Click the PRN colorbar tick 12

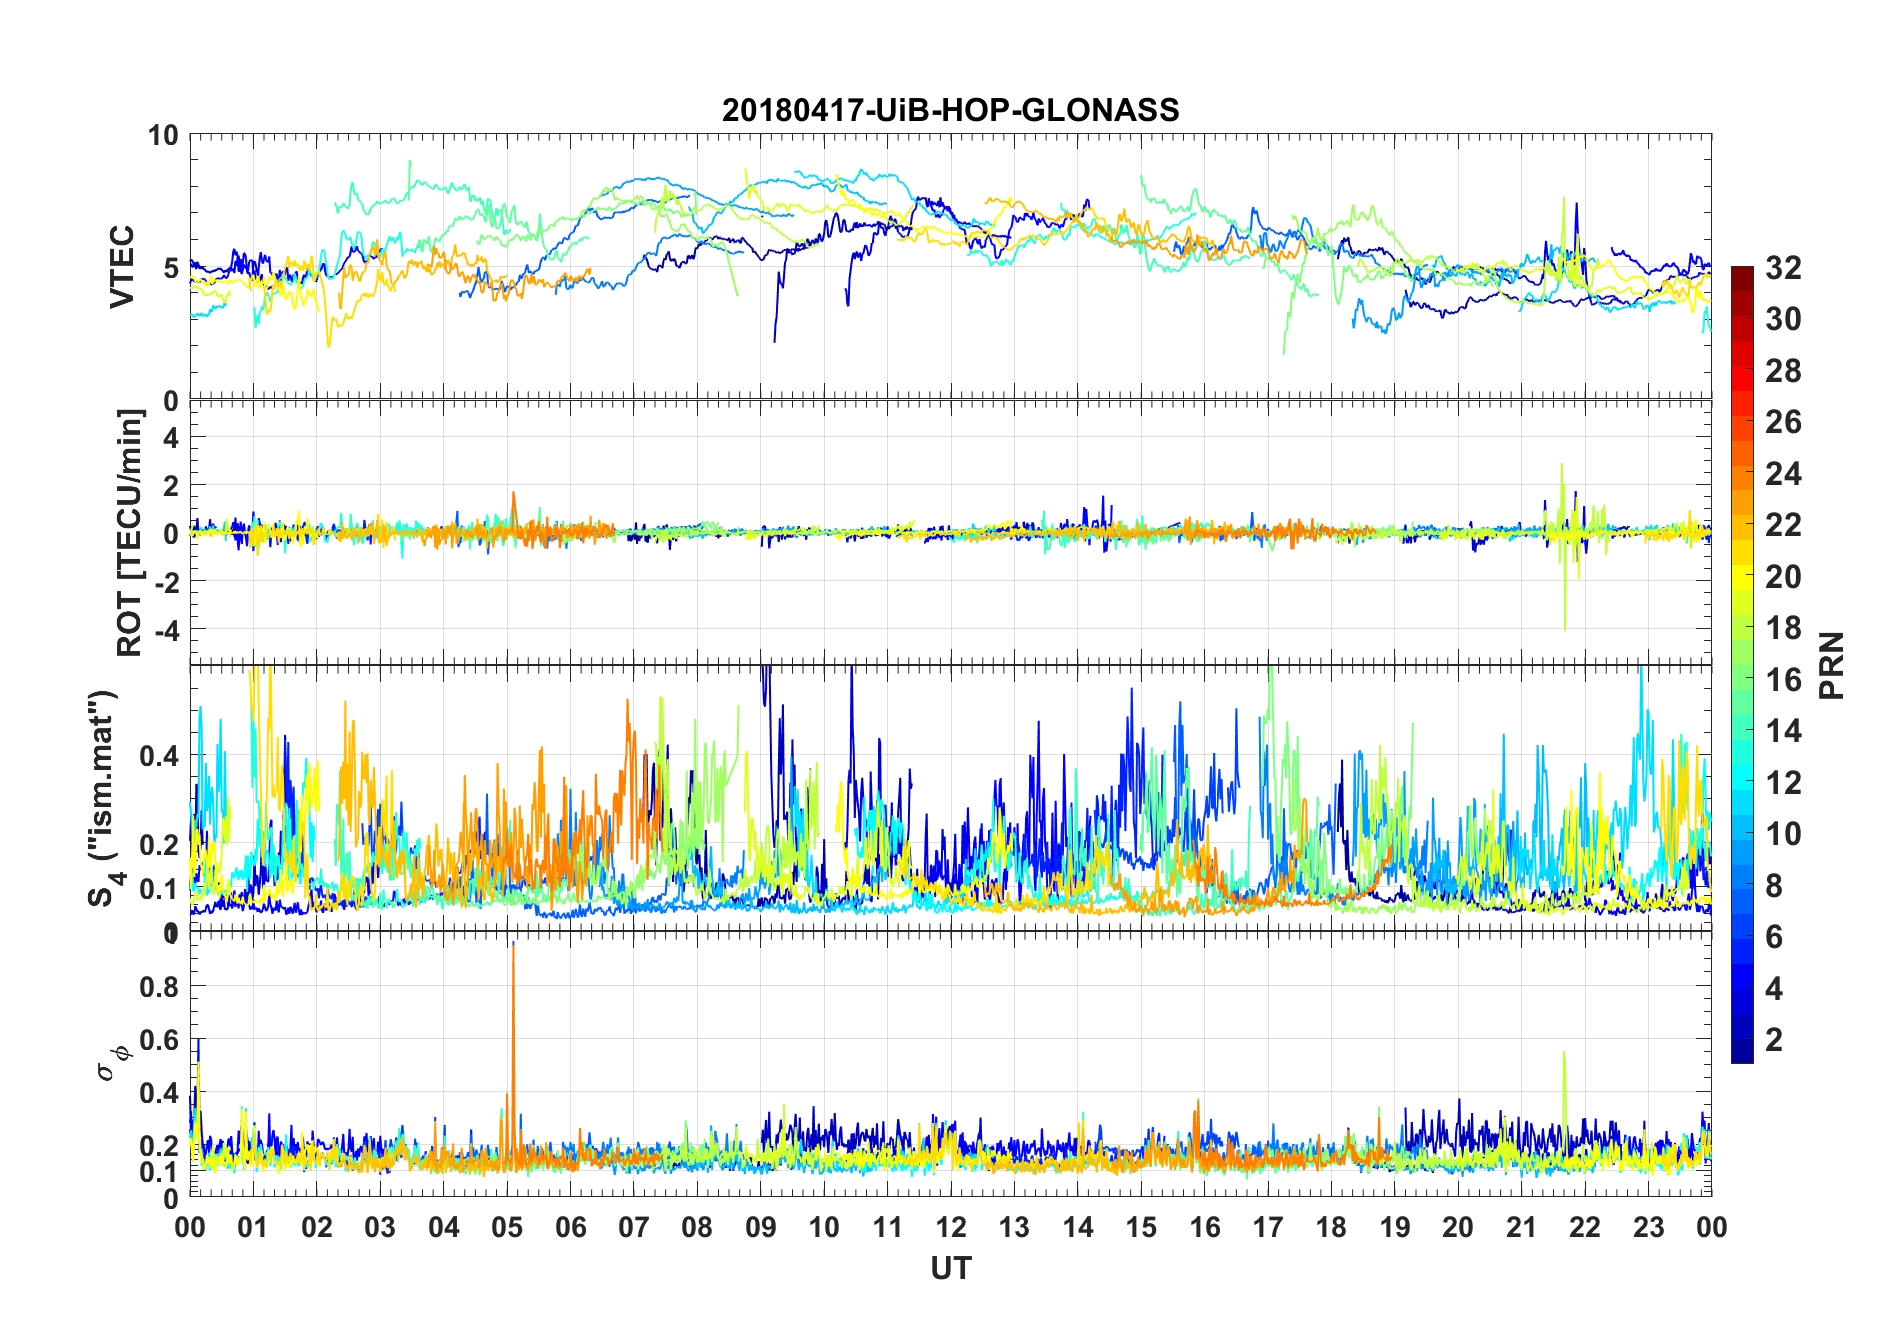1783,782
